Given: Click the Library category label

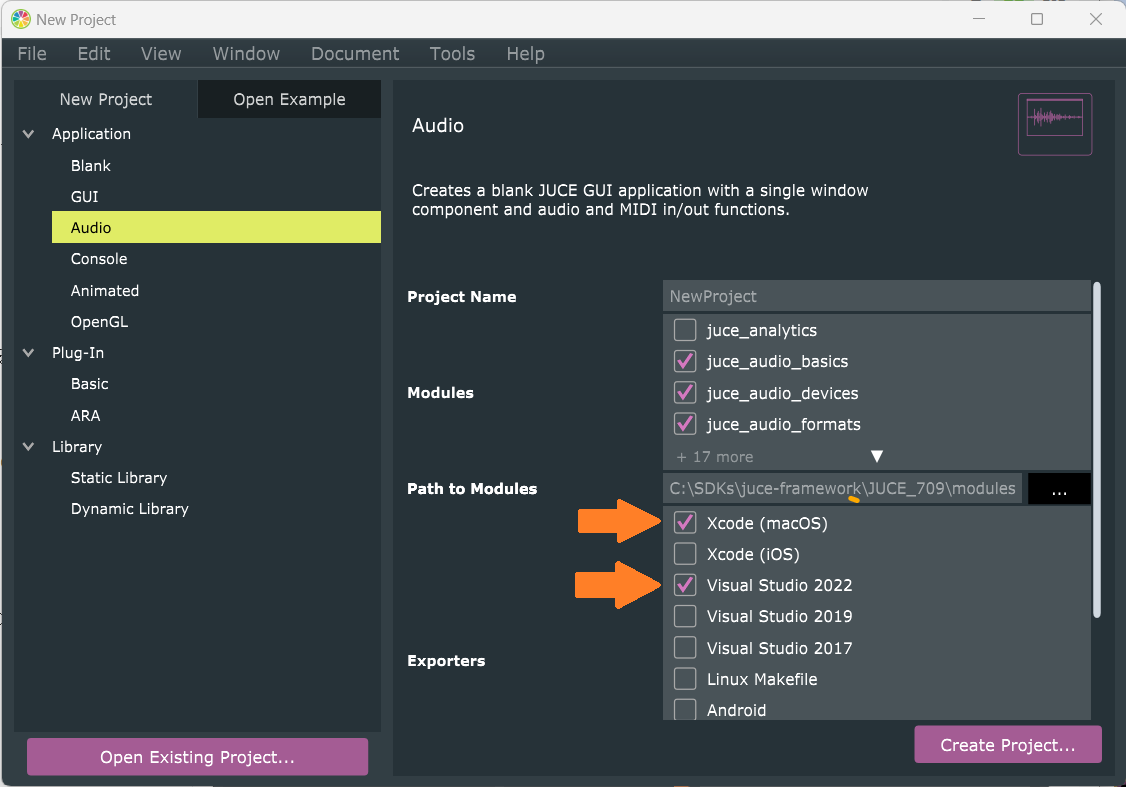Looking at the screenshot, I should [x=77, y=447].
